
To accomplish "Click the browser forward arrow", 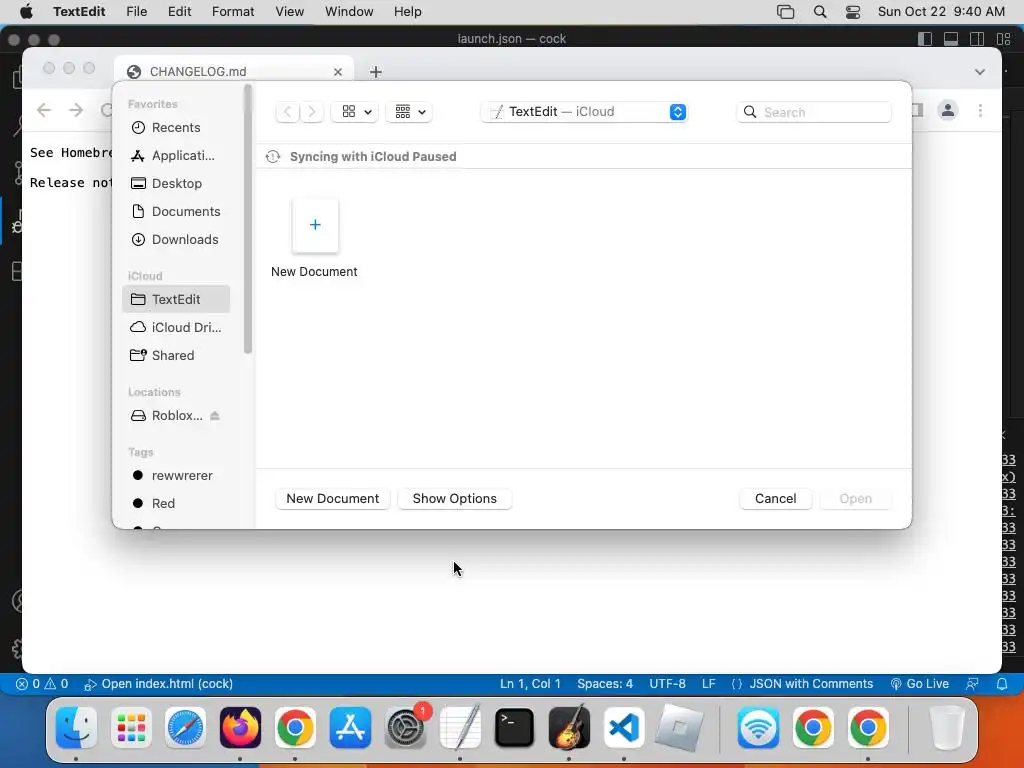I will [x=76, y=110].
